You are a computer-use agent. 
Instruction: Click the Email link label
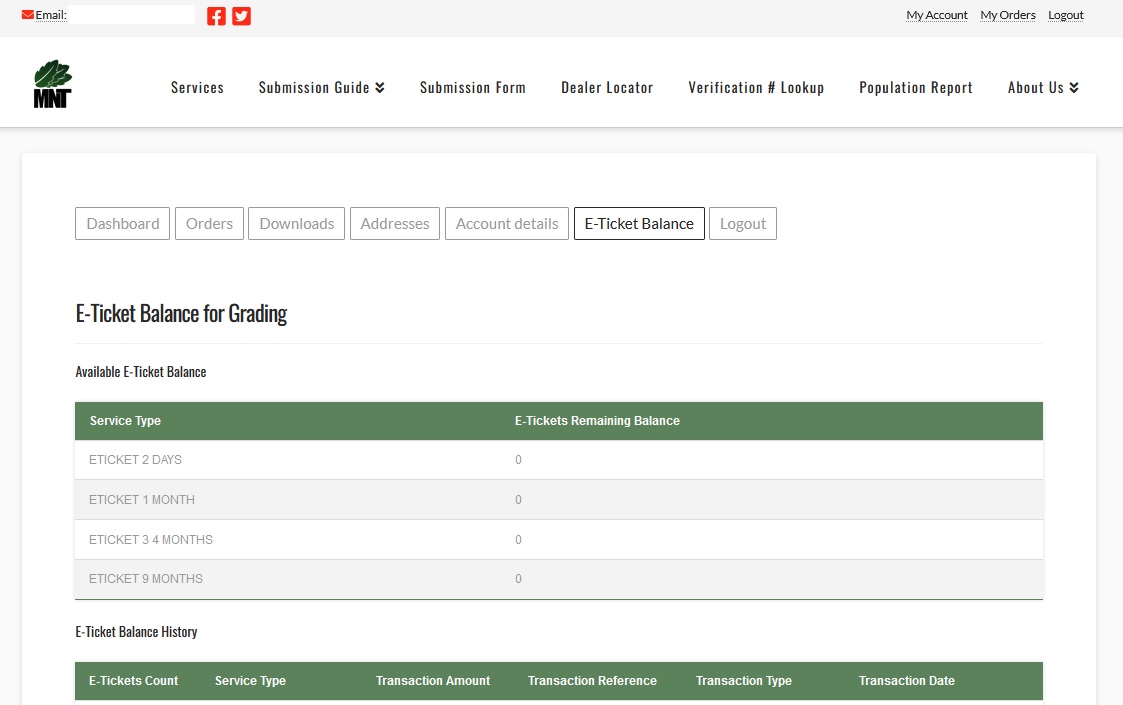51,15
